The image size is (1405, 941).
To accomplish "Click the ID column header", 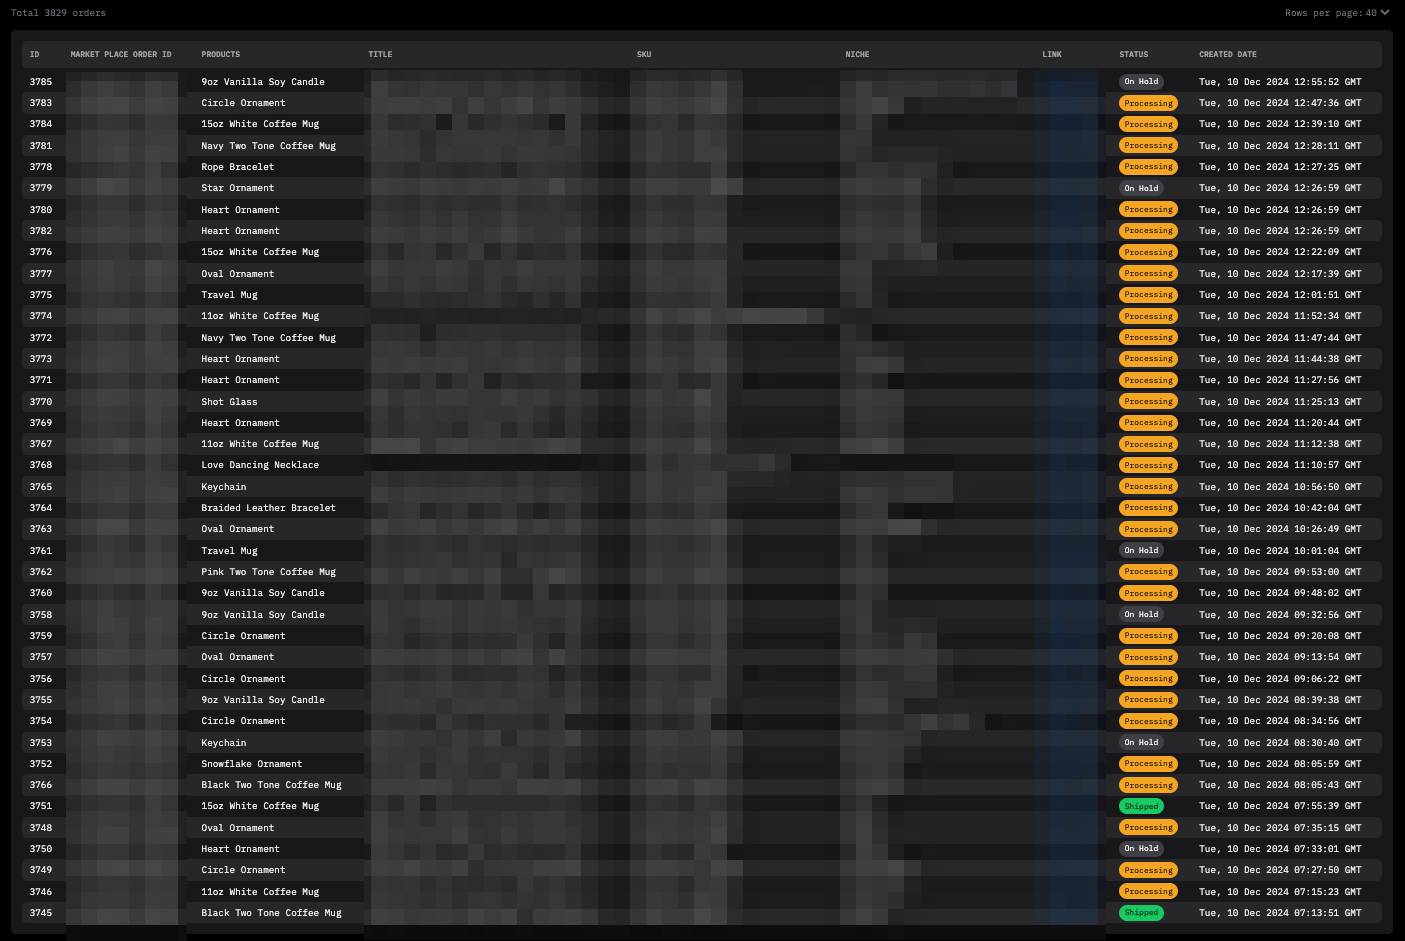I will pyautogui.click(x=34, y=54).
